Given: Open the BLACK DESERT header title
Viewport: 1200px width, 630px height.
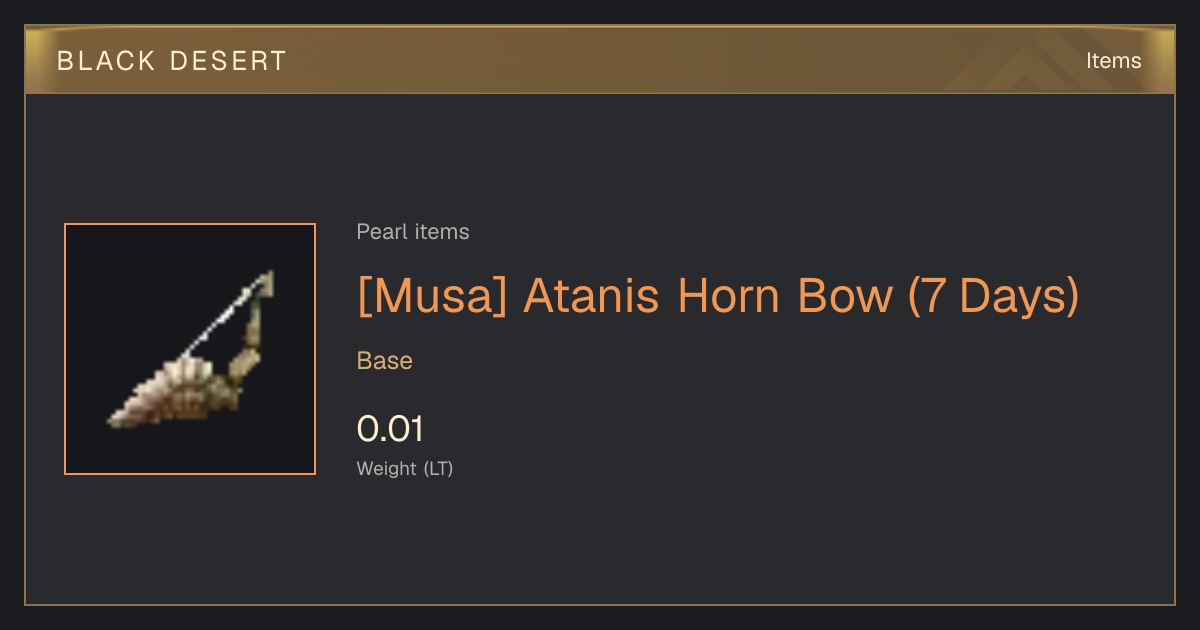Looking at the screenshot, I should pos(171,61).
